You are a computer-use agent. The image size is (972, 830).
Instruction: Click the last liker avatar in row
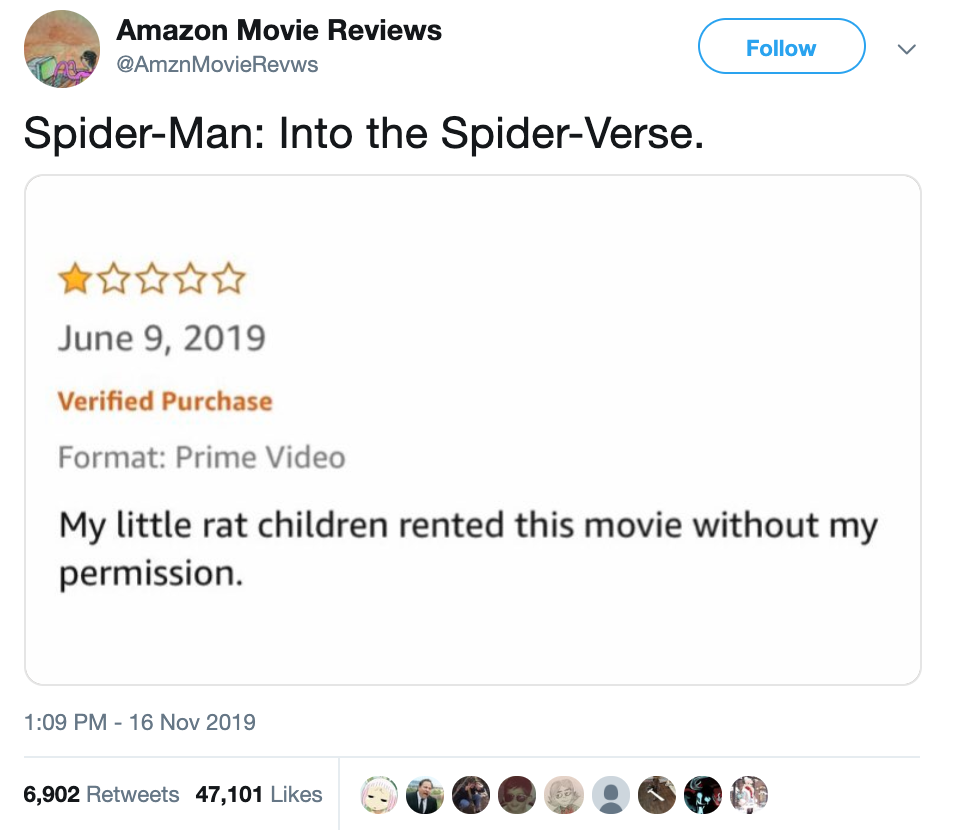click(x=749, y=795)
